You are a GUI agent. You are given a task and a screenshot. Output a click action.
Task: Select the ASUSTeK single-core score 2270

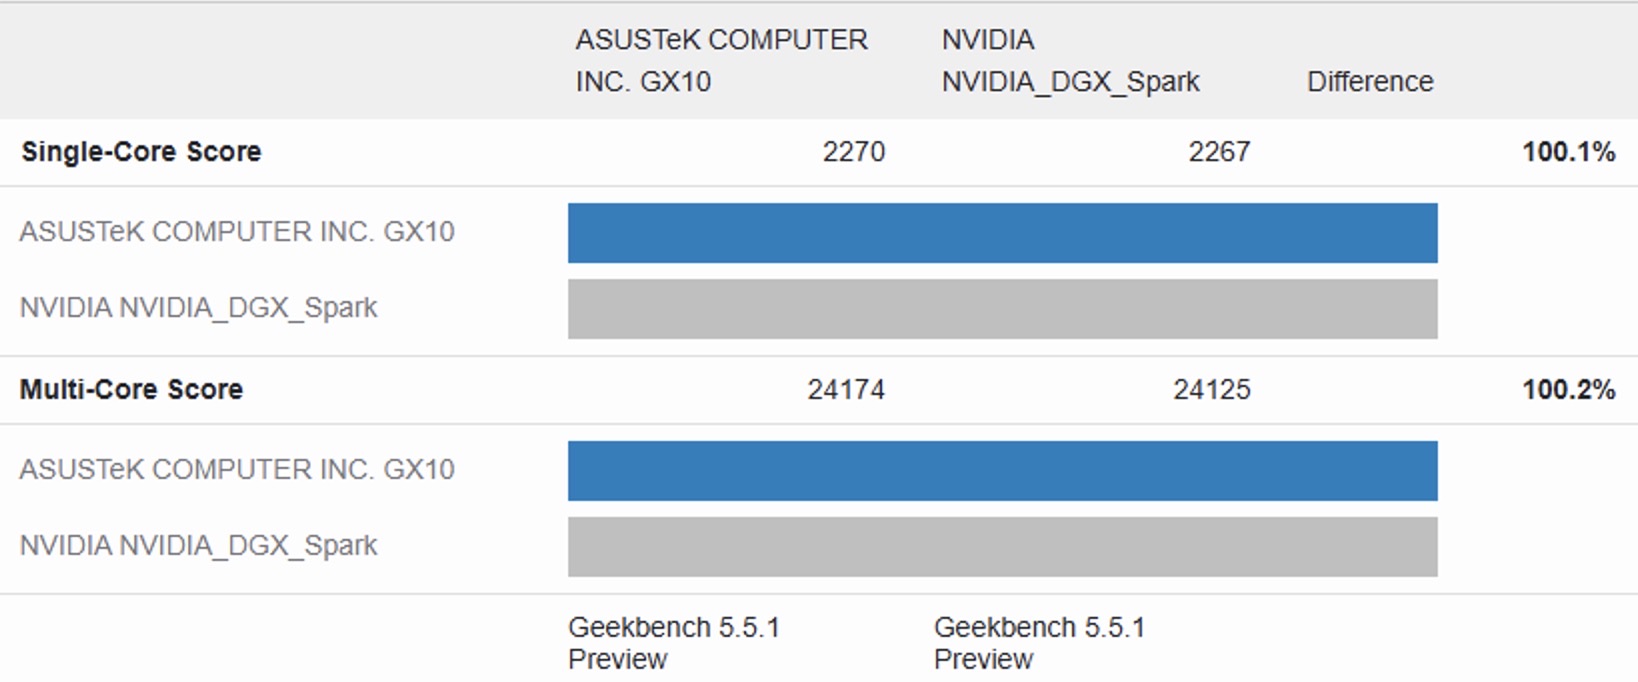[x=853, y=152]
